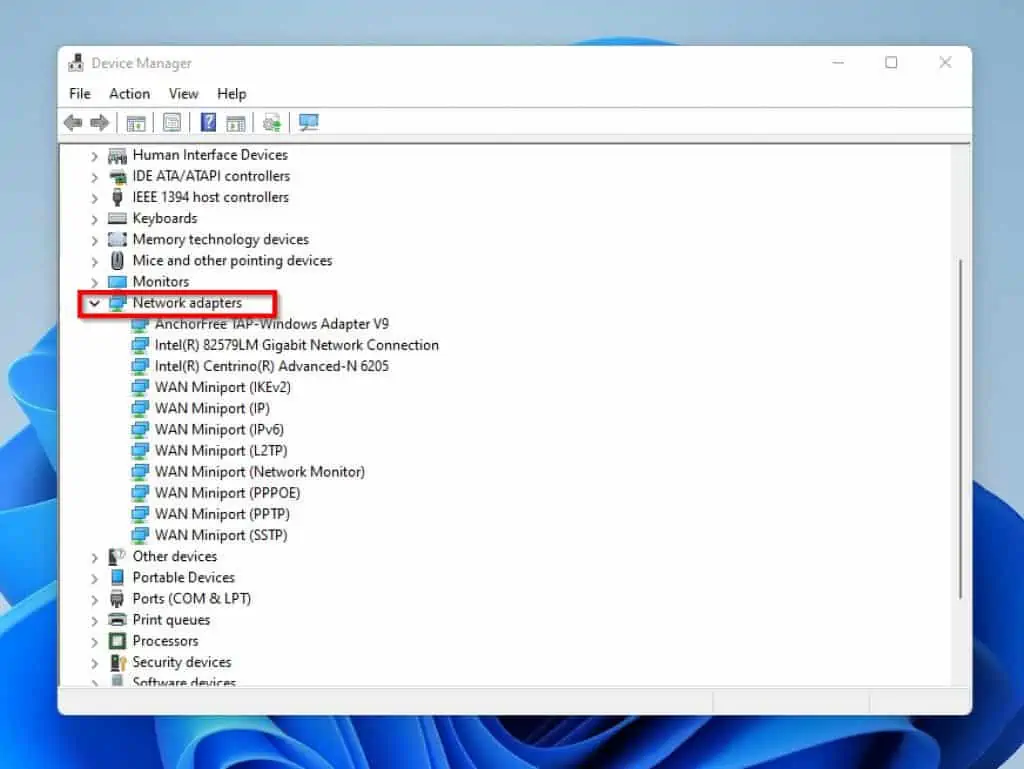Click the blue Help question mark icon
The width and height of the screenshot is (1024, 769).
[x=208, y=123]
